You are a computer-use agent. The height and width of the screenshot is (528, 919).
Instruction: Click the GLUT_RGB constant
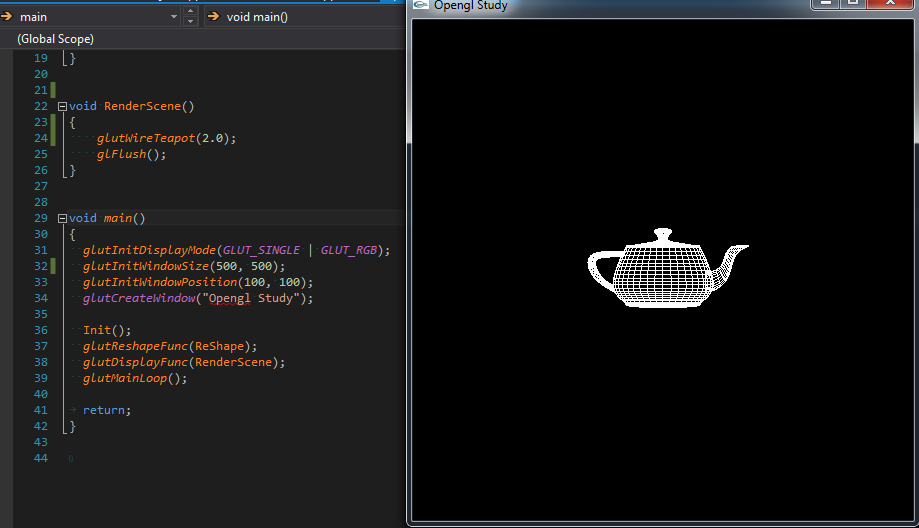point(349,250)
